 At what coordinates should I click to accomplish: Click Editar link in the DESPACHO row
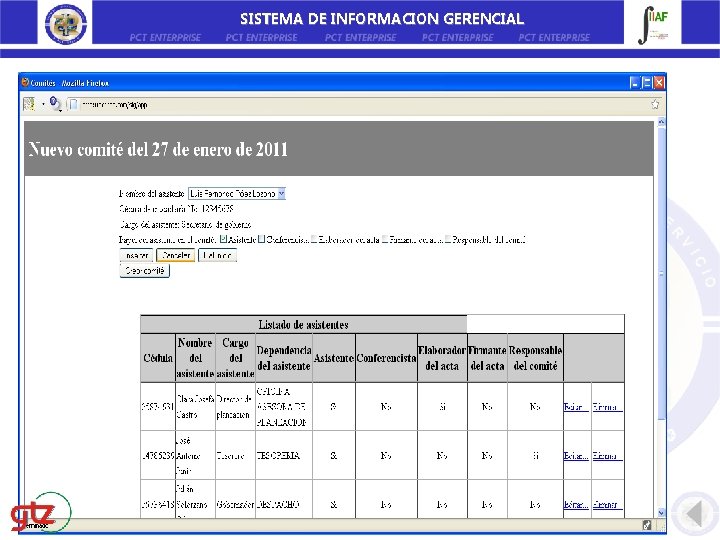point(575,505)
